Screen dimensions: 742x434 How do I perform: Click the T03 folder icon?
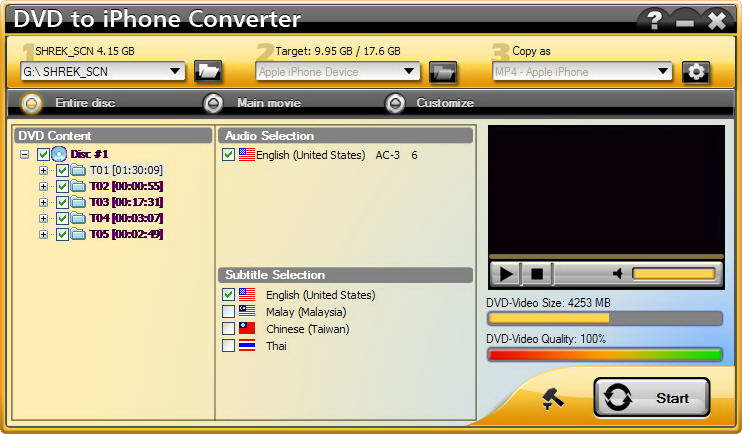tap(78, 202)
